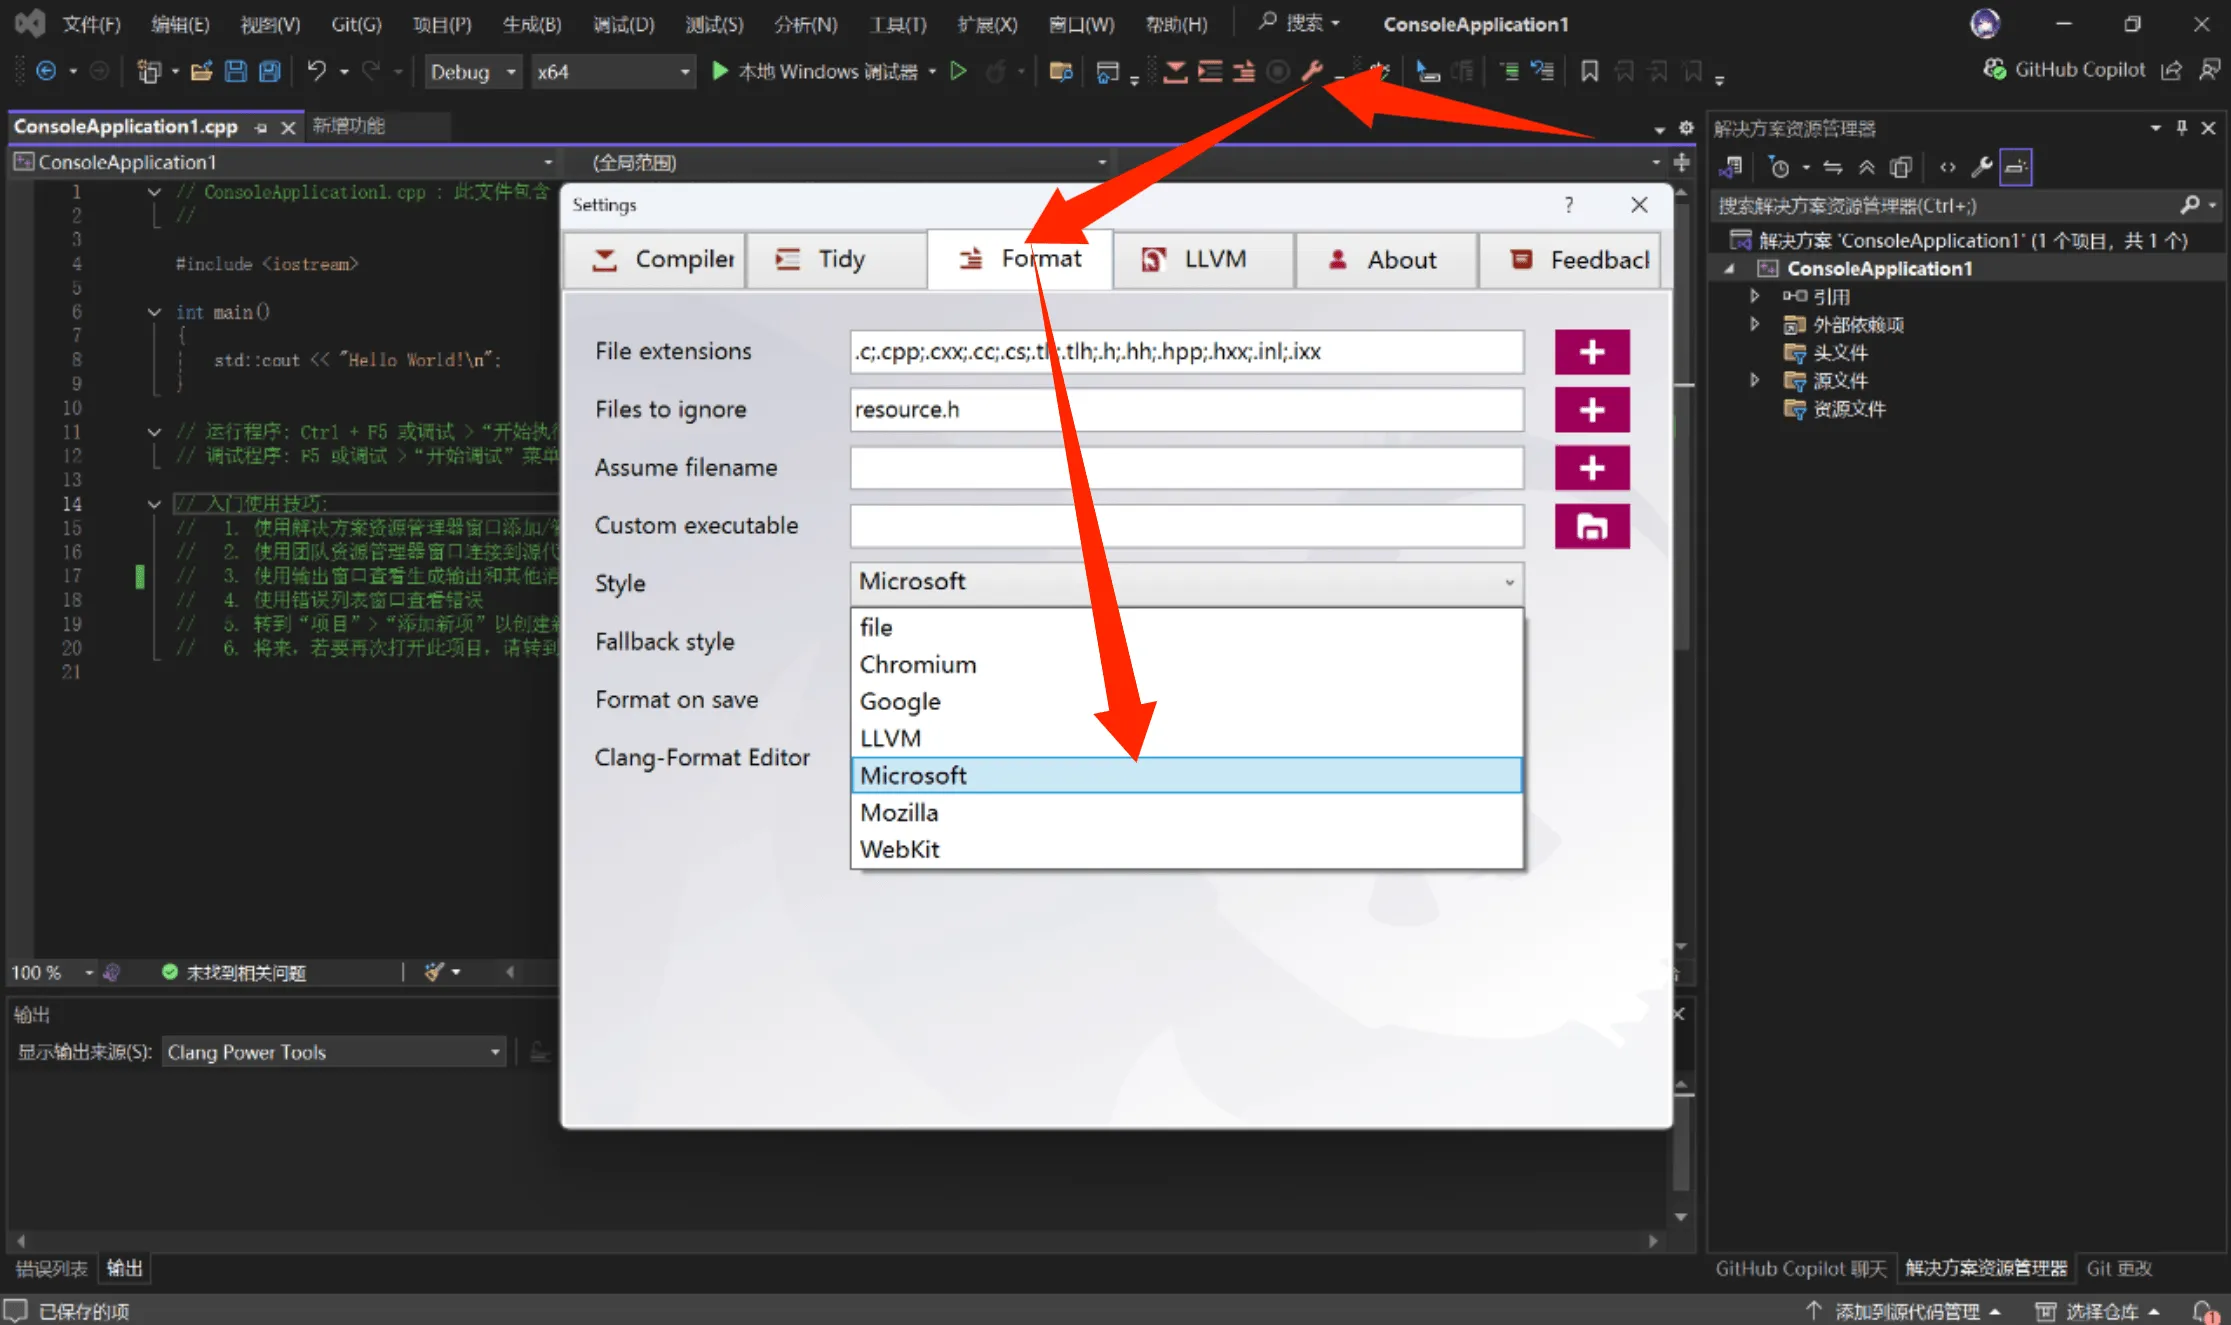Viewport: 2231px width, 1325px height.
Task: Click the bookmark toggle icon
Action: point(1589,71)
